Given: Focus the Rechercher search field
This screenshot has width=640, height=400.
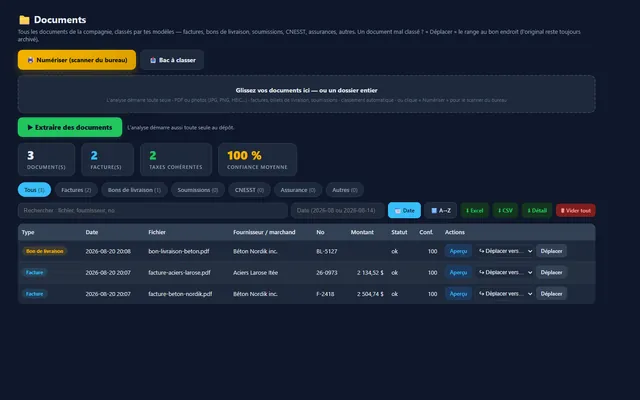Looking at the screenshot, I should 153,211.
